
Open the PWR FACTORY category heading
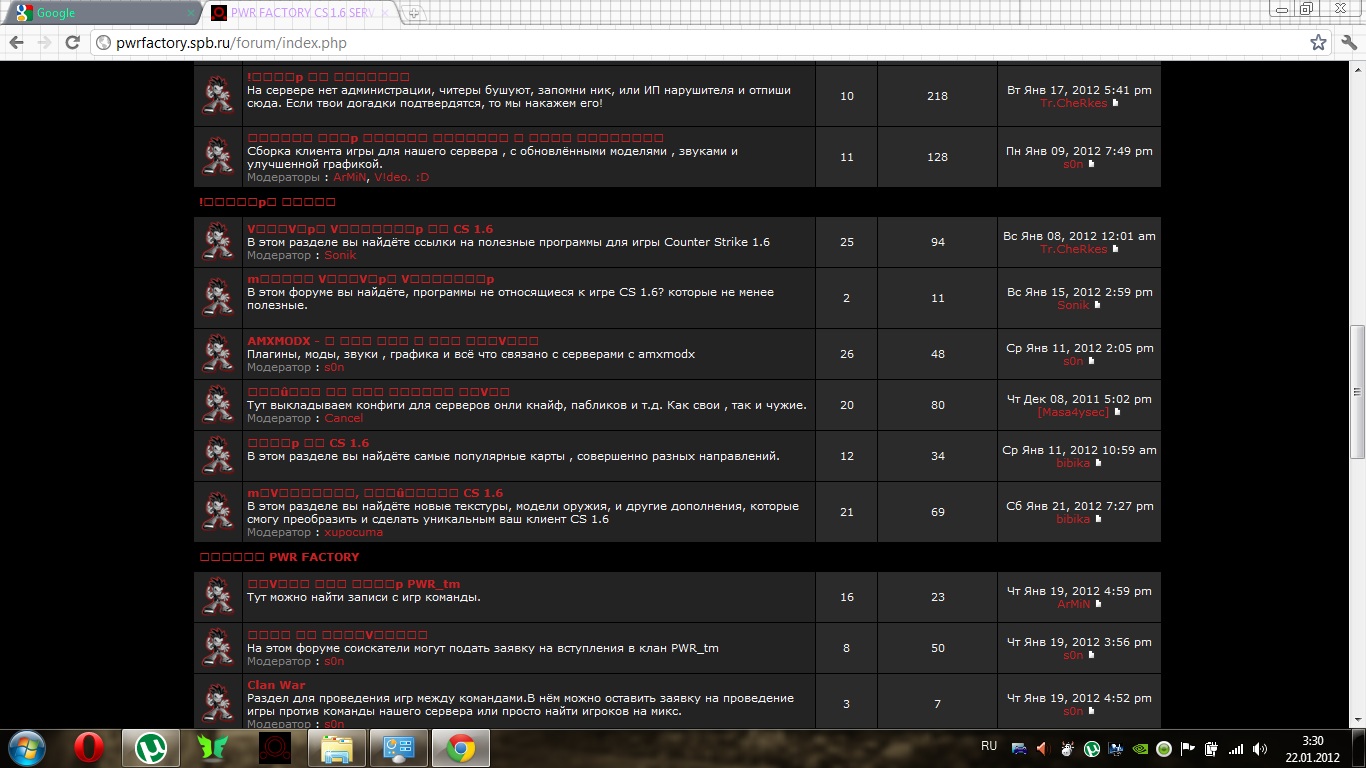pyautogui.click(x=279, y=557)
